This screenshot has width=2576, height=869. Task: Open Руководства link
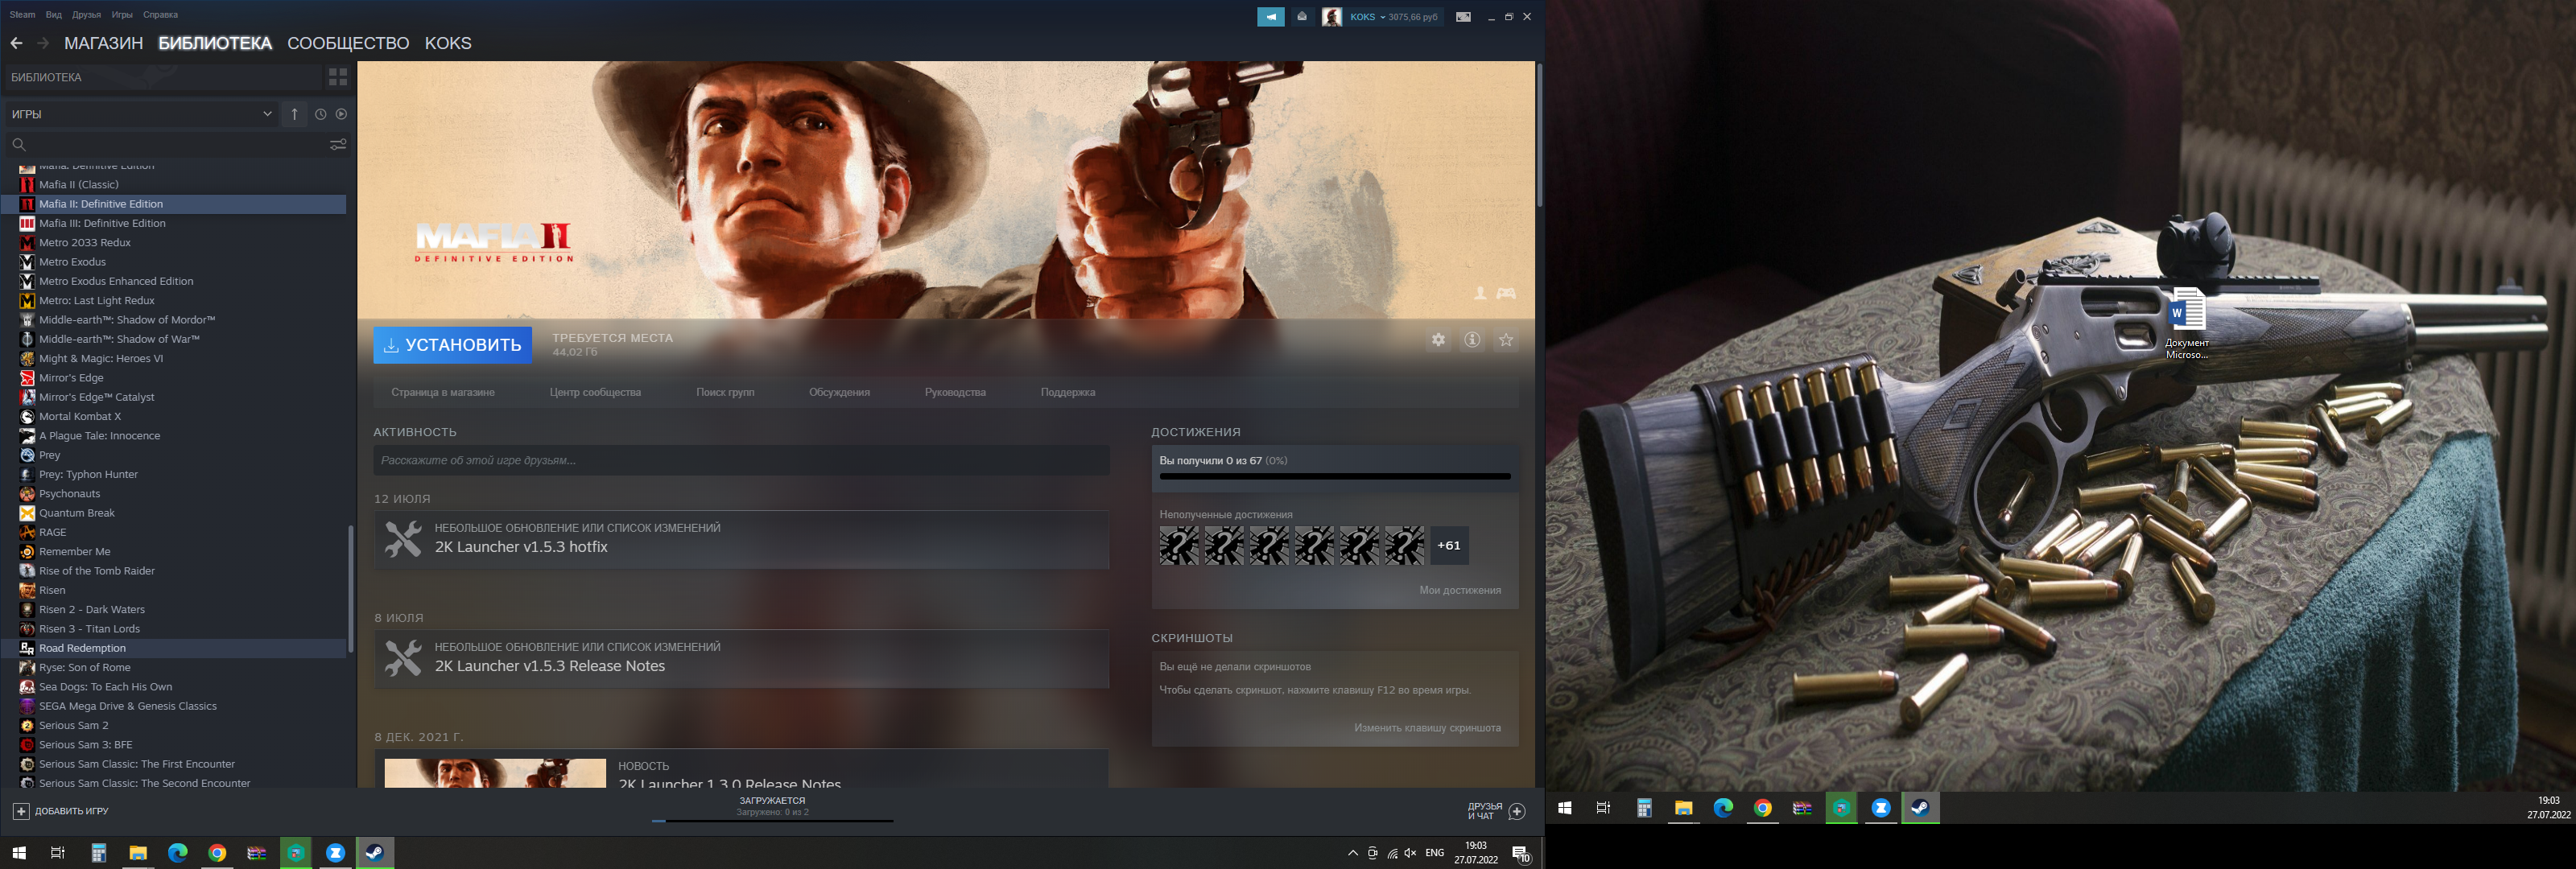click(x=955, y=392)
